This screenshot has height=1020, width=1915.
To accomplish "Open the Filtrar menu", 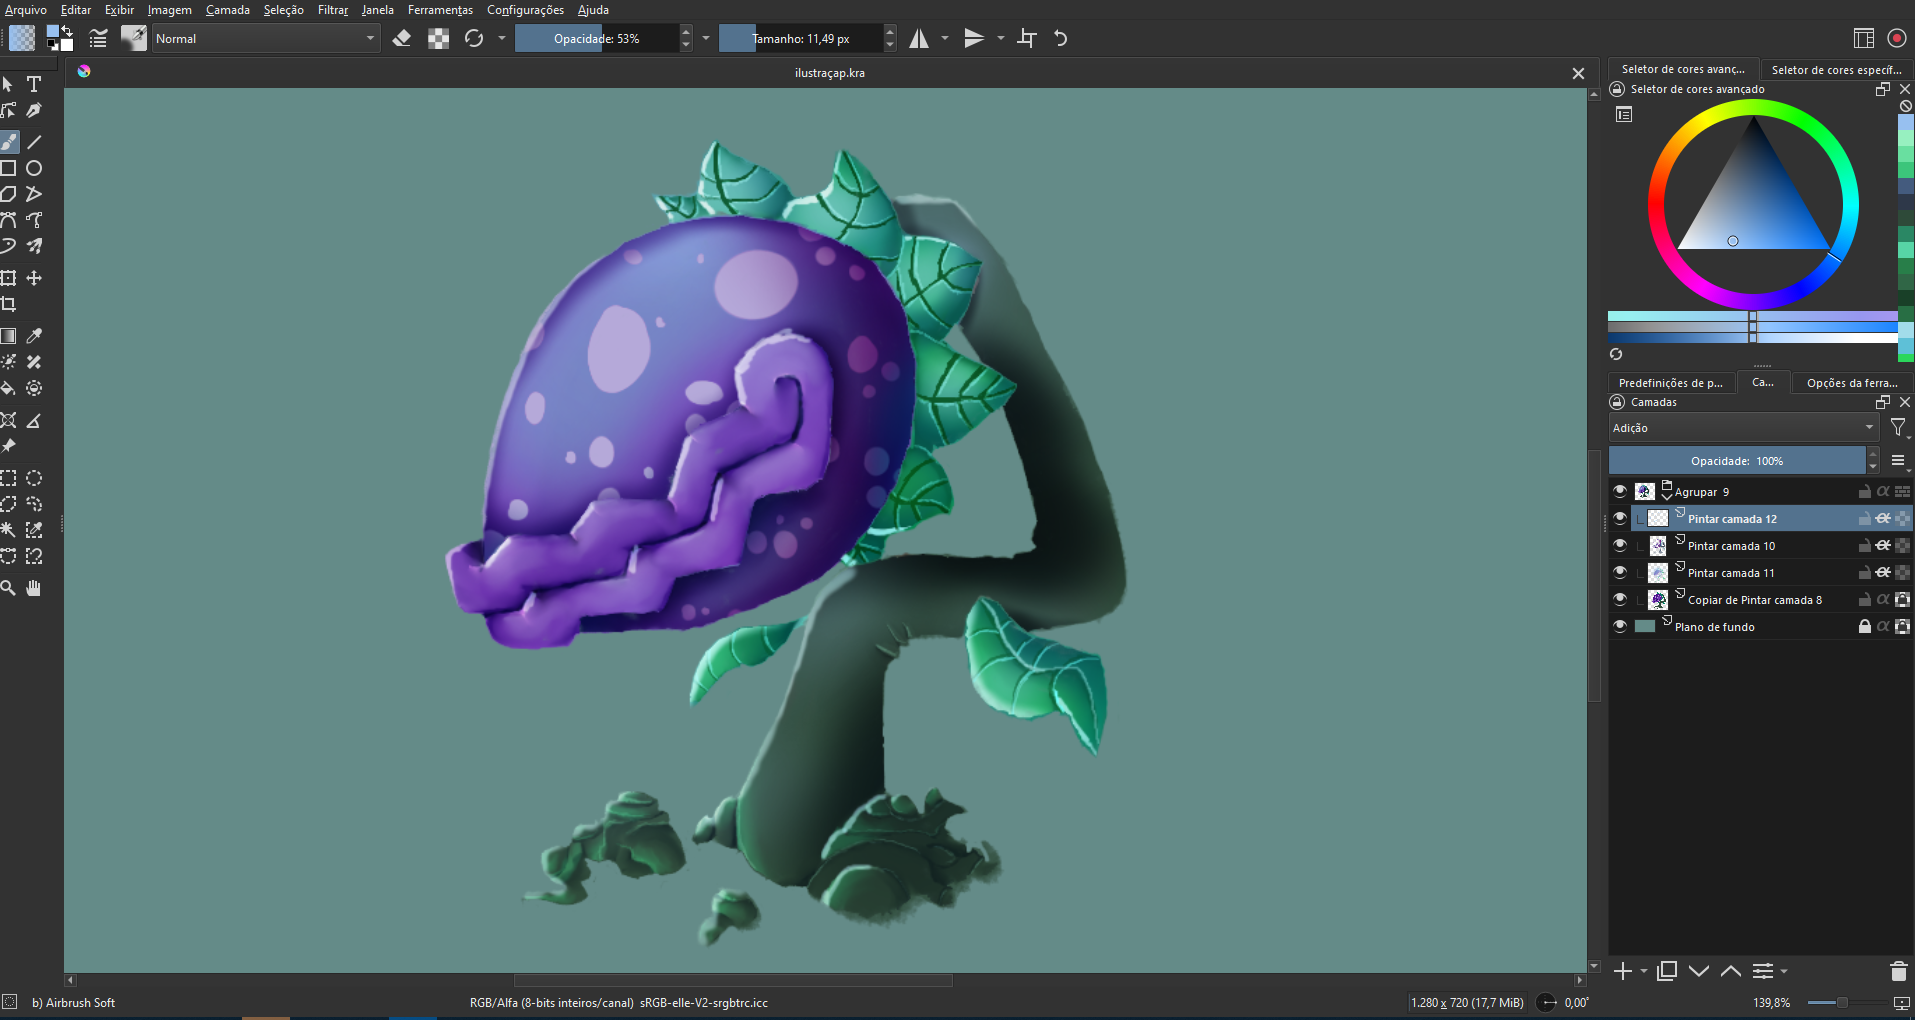I will tap(332, 10).
